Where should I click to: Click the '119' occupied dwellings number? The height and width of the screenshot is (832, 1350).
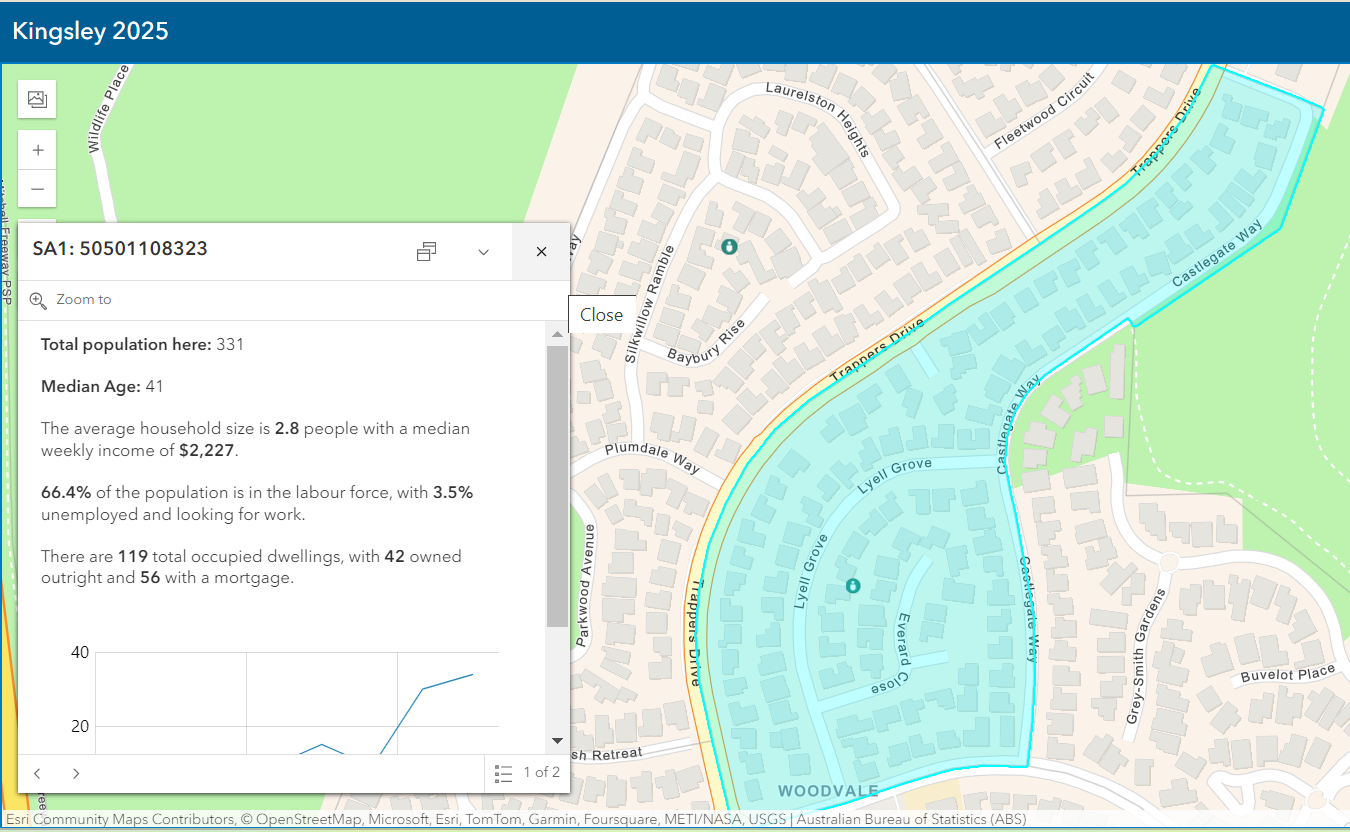click(133, 556)
